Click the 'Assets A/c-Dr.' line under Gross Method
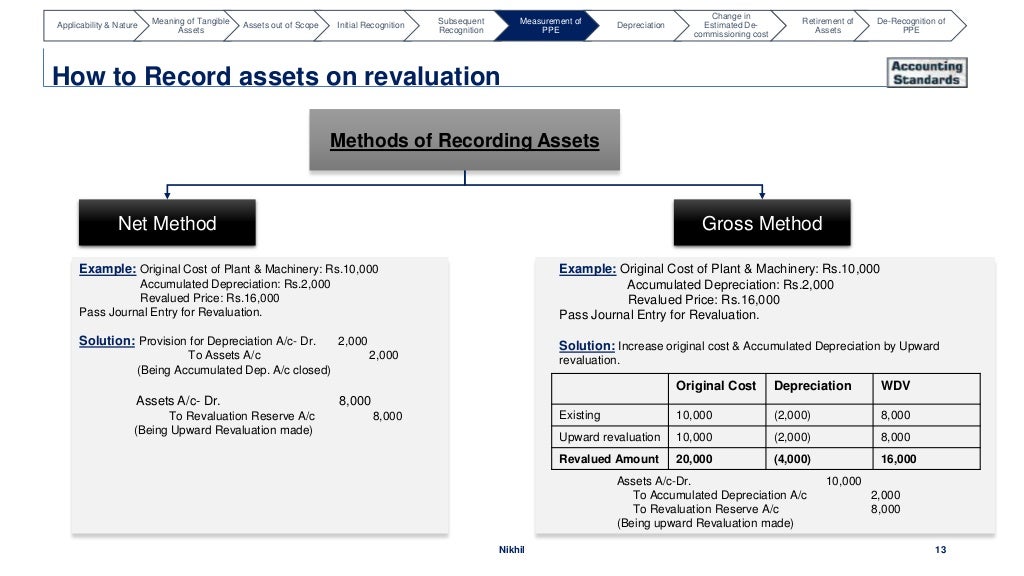The image size is (1024, 576). 654,481
